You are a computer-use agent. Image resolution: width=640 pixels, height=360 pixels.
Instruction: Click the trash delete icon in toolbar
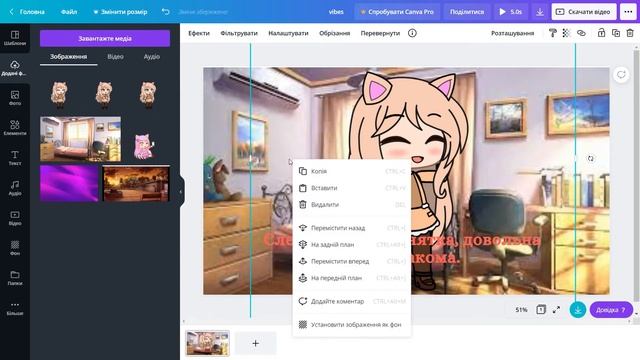630,33
